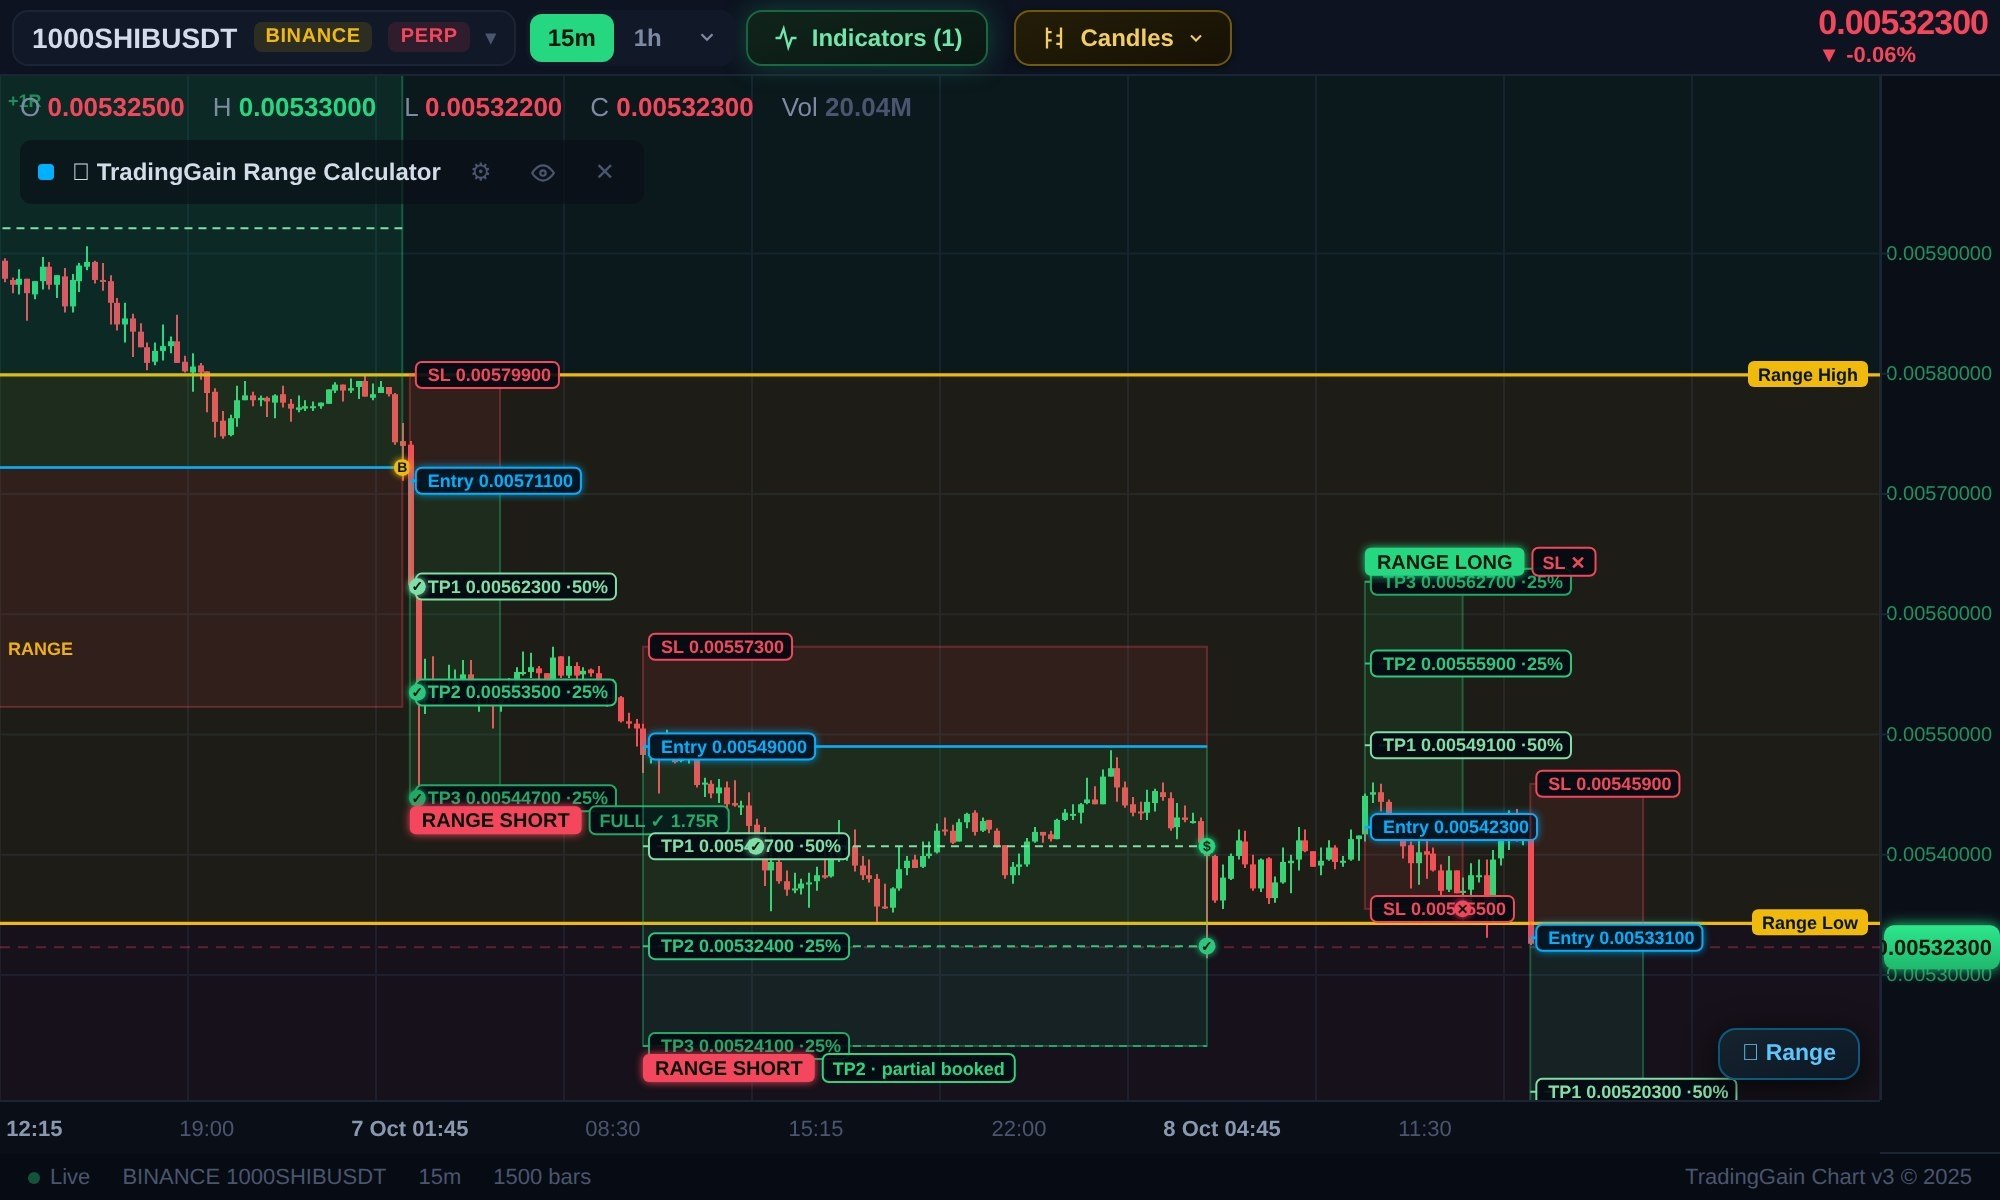This screenshot has width=2000, height=1200.
Task: Click the Range High line tag
Action: click(1807, 375)
